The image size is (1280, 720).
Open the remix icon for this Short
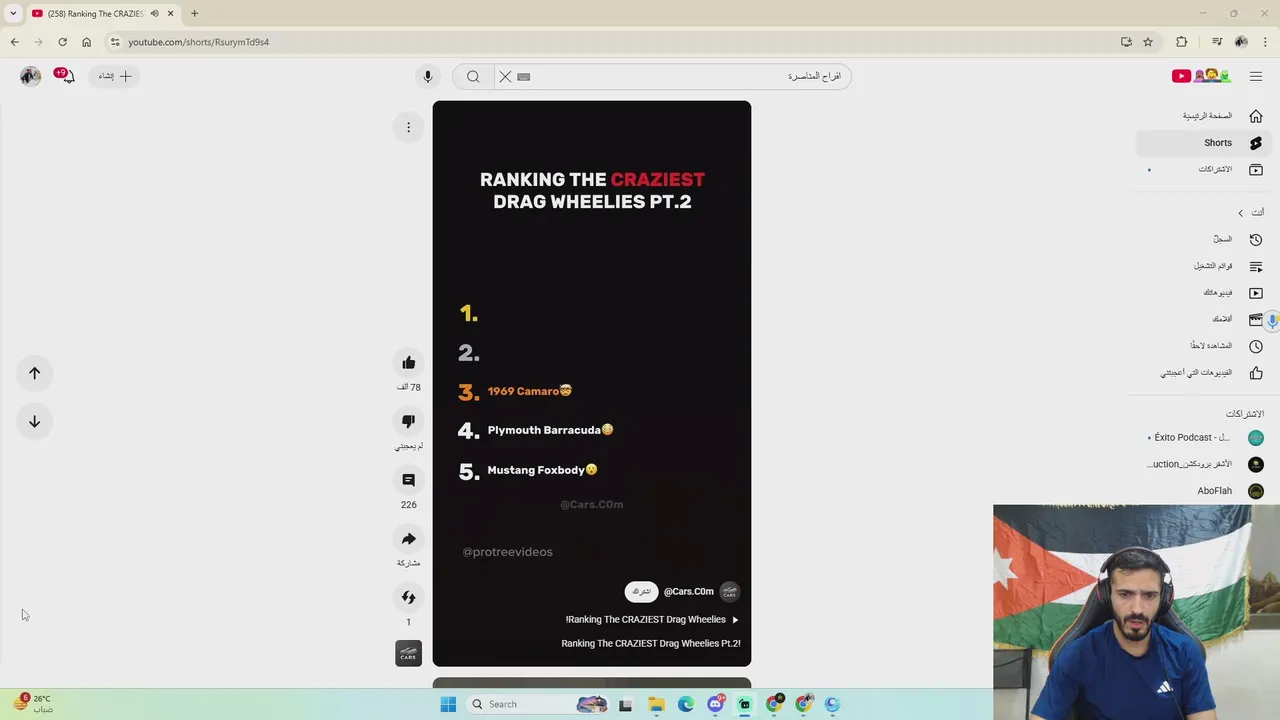(x=408, y=597)
